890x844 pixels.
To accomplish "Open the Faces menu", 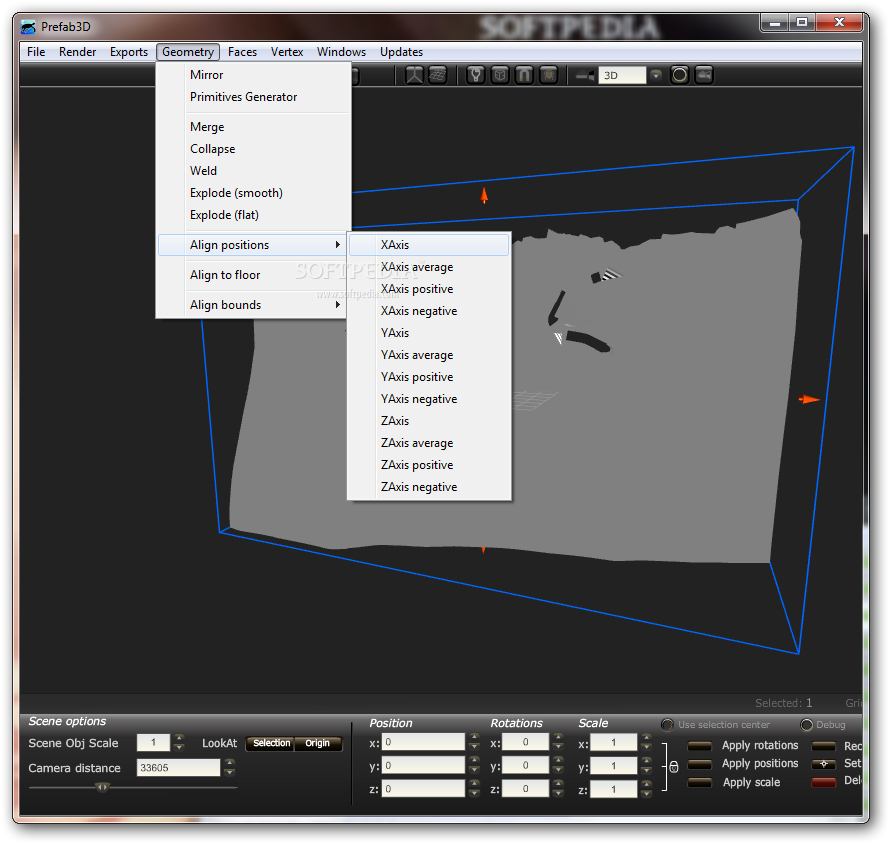I will [x=242, y=52].
